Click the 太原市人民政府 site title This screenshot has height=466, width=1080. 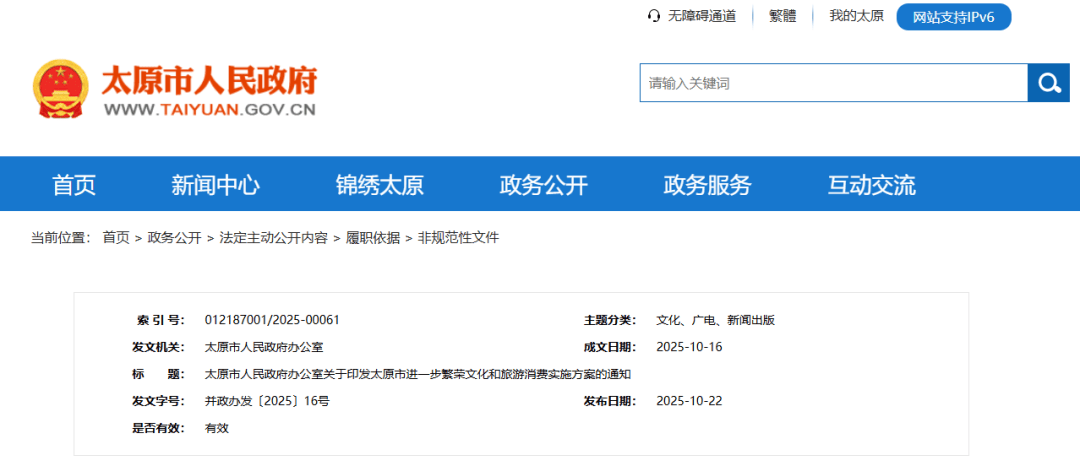pos(208,81)
